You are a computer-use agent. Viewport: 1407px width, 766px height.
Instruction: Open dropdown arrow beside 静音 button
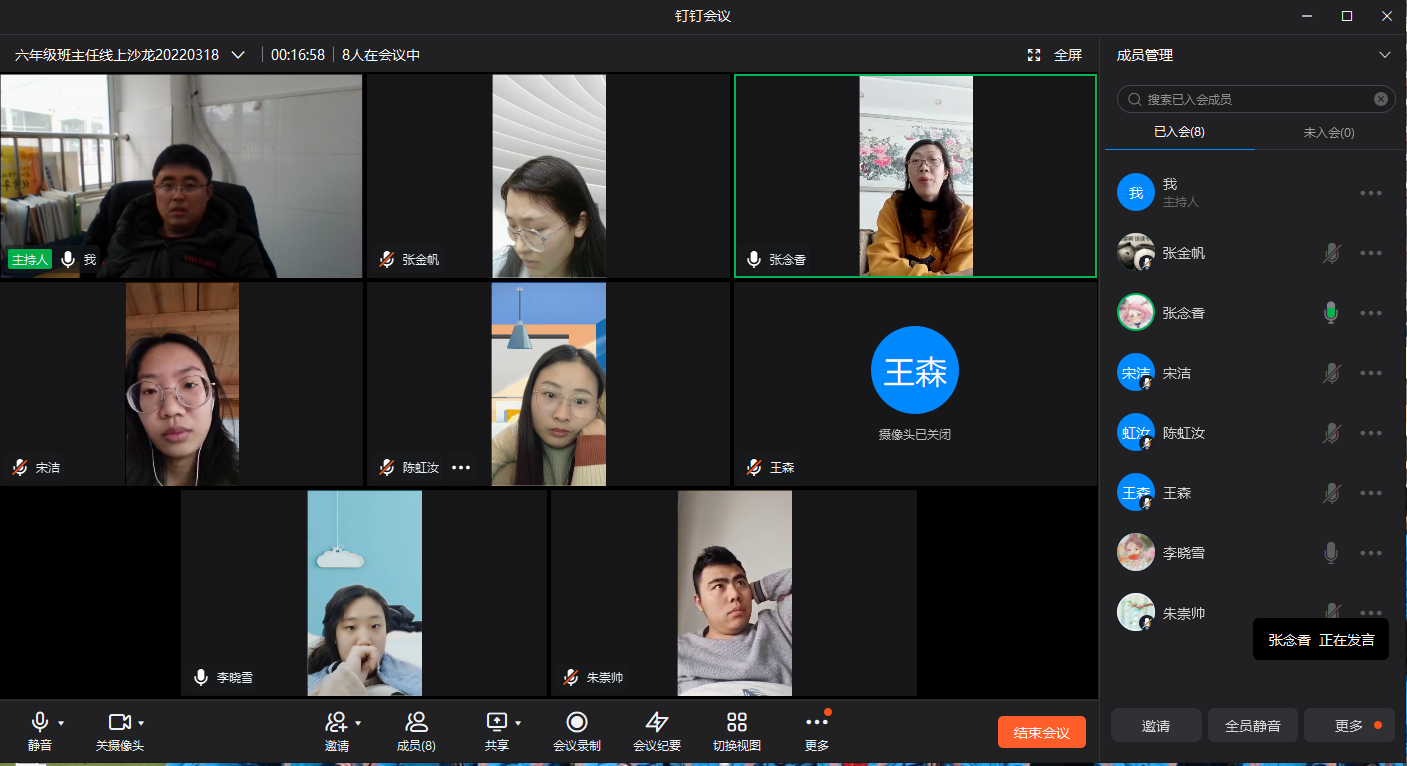pyautogui.click(x=61, y=723)
